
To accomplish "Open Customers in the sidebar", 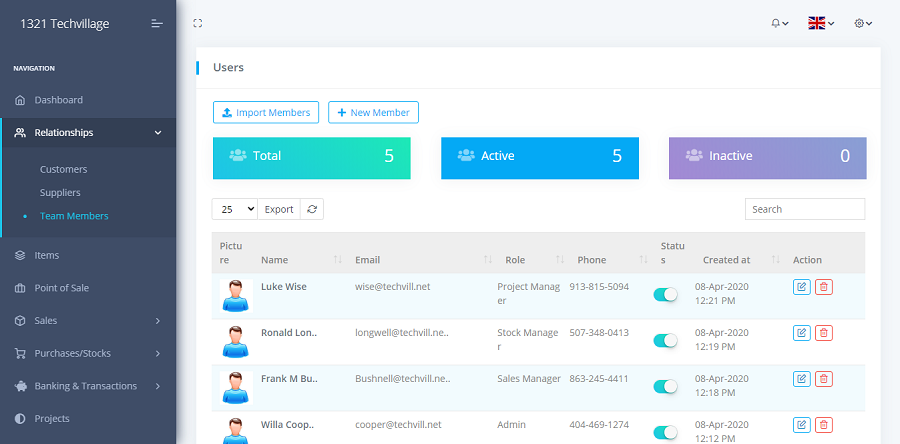I will (x=63, y=169).
